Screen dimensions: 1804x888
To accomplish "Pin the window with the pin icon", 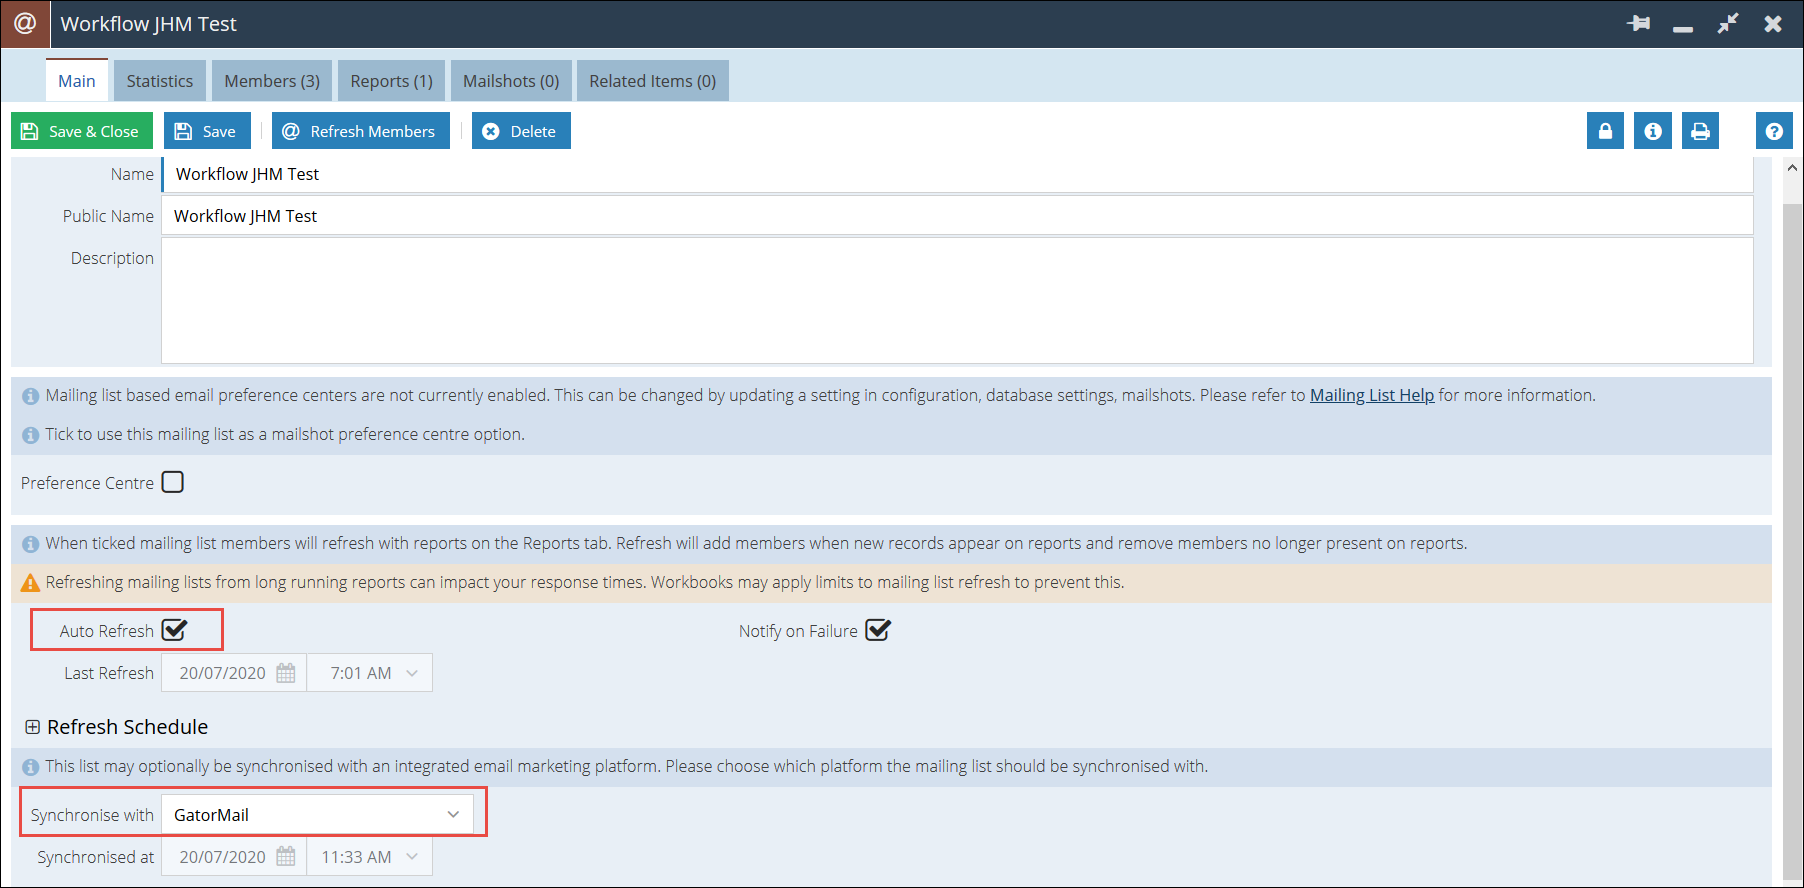I will pyautogui.click(x=1638, y=23).
